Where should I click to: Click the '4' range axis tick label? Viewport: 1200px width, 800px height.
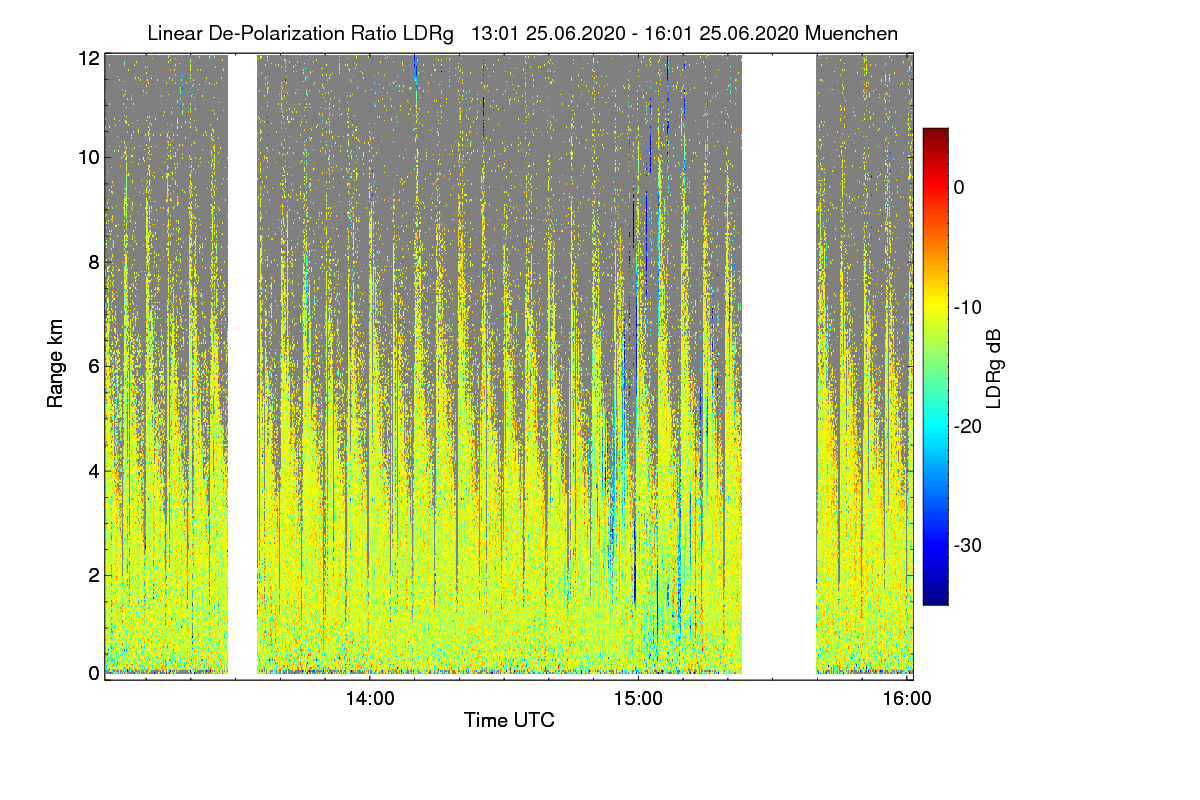coord(94,471)
